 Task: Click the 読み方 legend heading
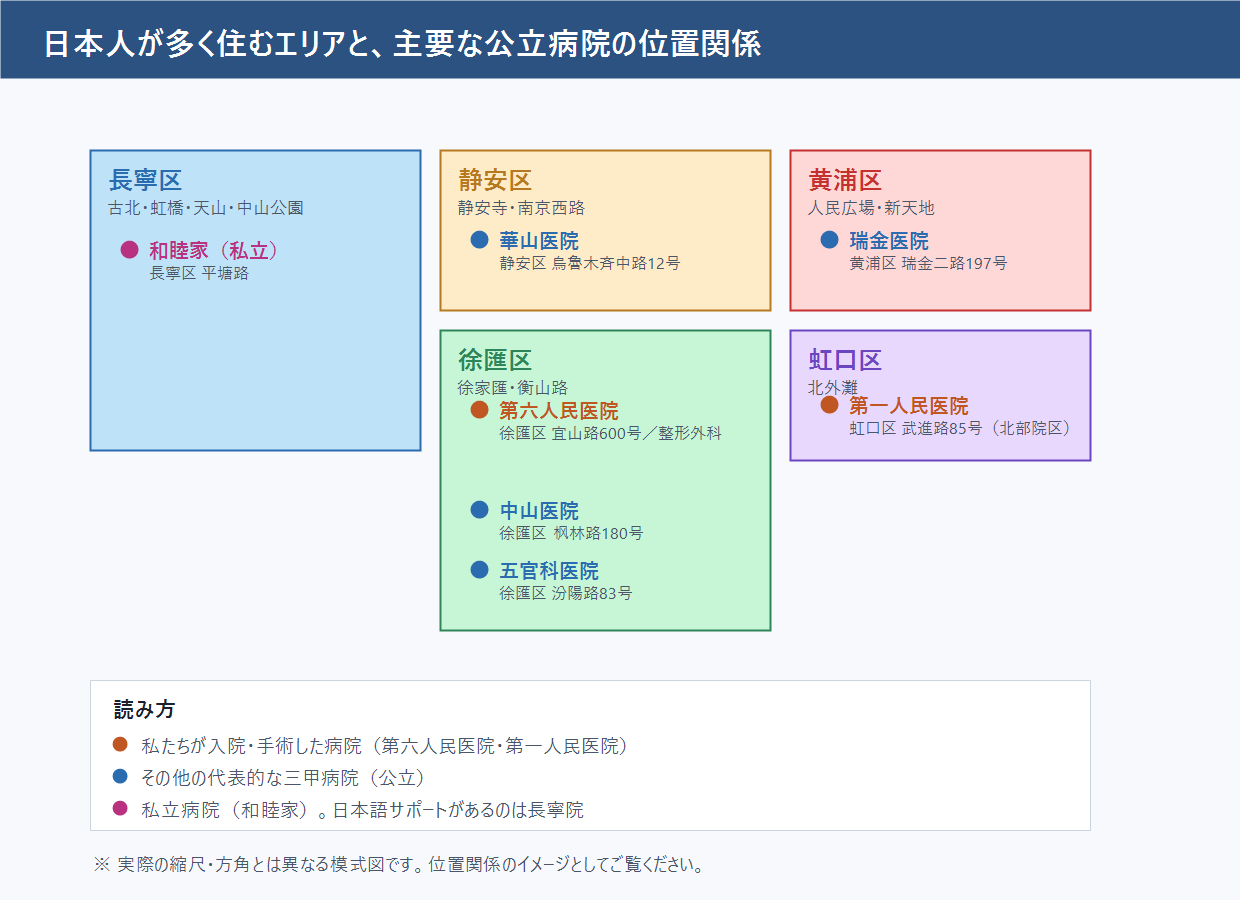[x=144, y=710]
